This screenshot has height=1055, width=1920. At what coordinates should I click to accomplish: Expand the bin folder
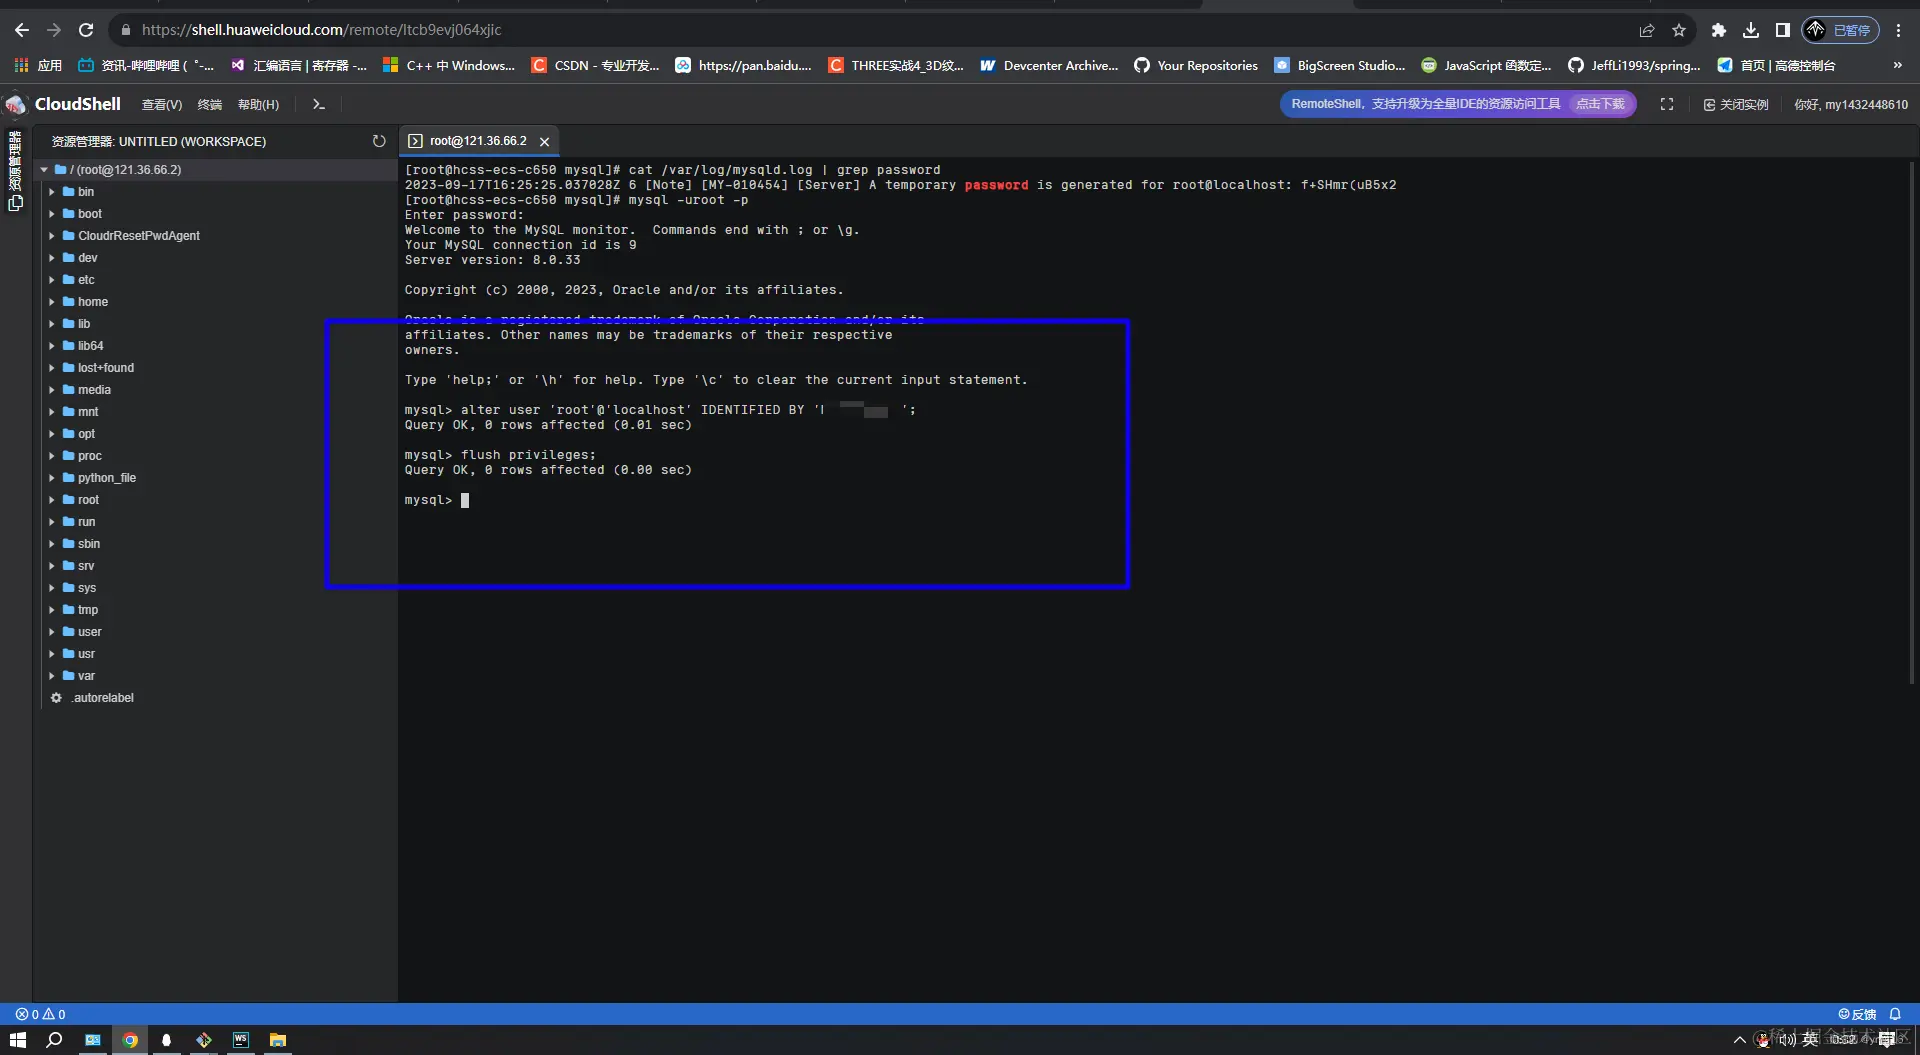52,192
